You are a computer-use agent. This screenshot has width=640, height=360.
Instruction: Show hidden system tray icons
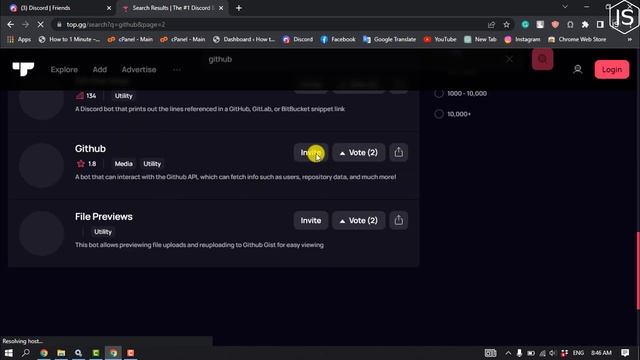tap(508, 353)
